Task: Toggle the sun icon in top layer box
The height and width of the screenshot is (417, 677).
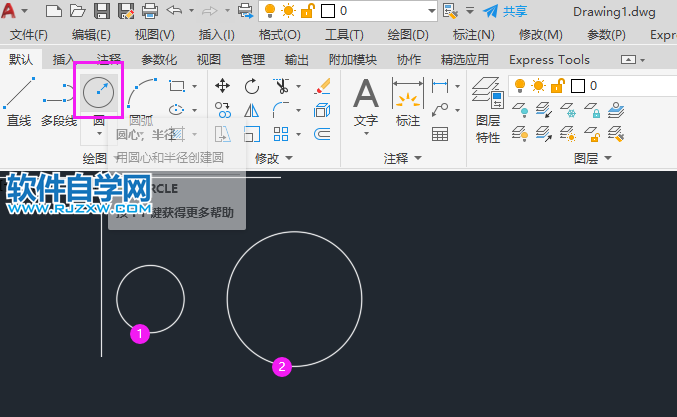Action: click(288, 11)
